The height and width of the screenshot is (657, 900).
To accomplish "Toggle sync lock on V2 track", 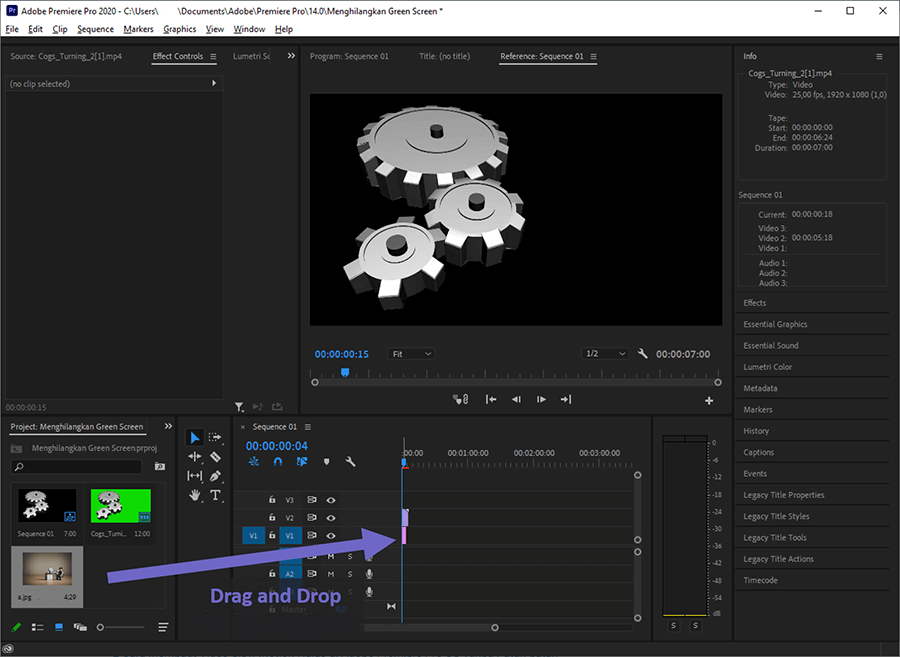I will tap(312, 518).
